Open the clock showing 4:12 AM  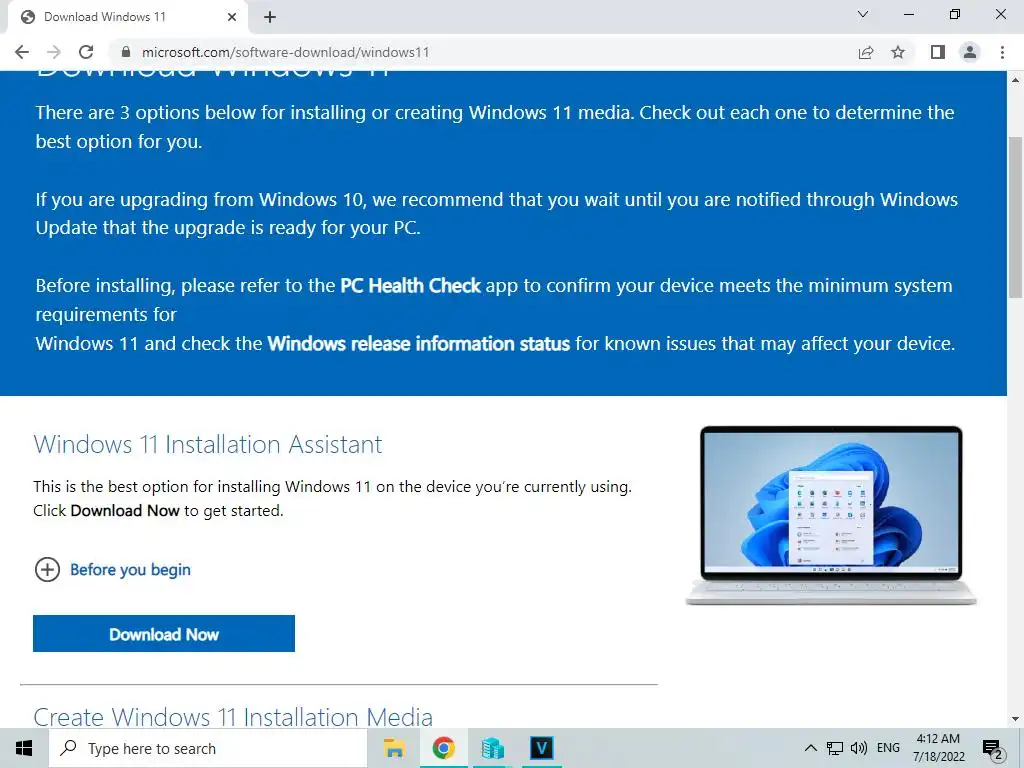(x=938, y=748)
